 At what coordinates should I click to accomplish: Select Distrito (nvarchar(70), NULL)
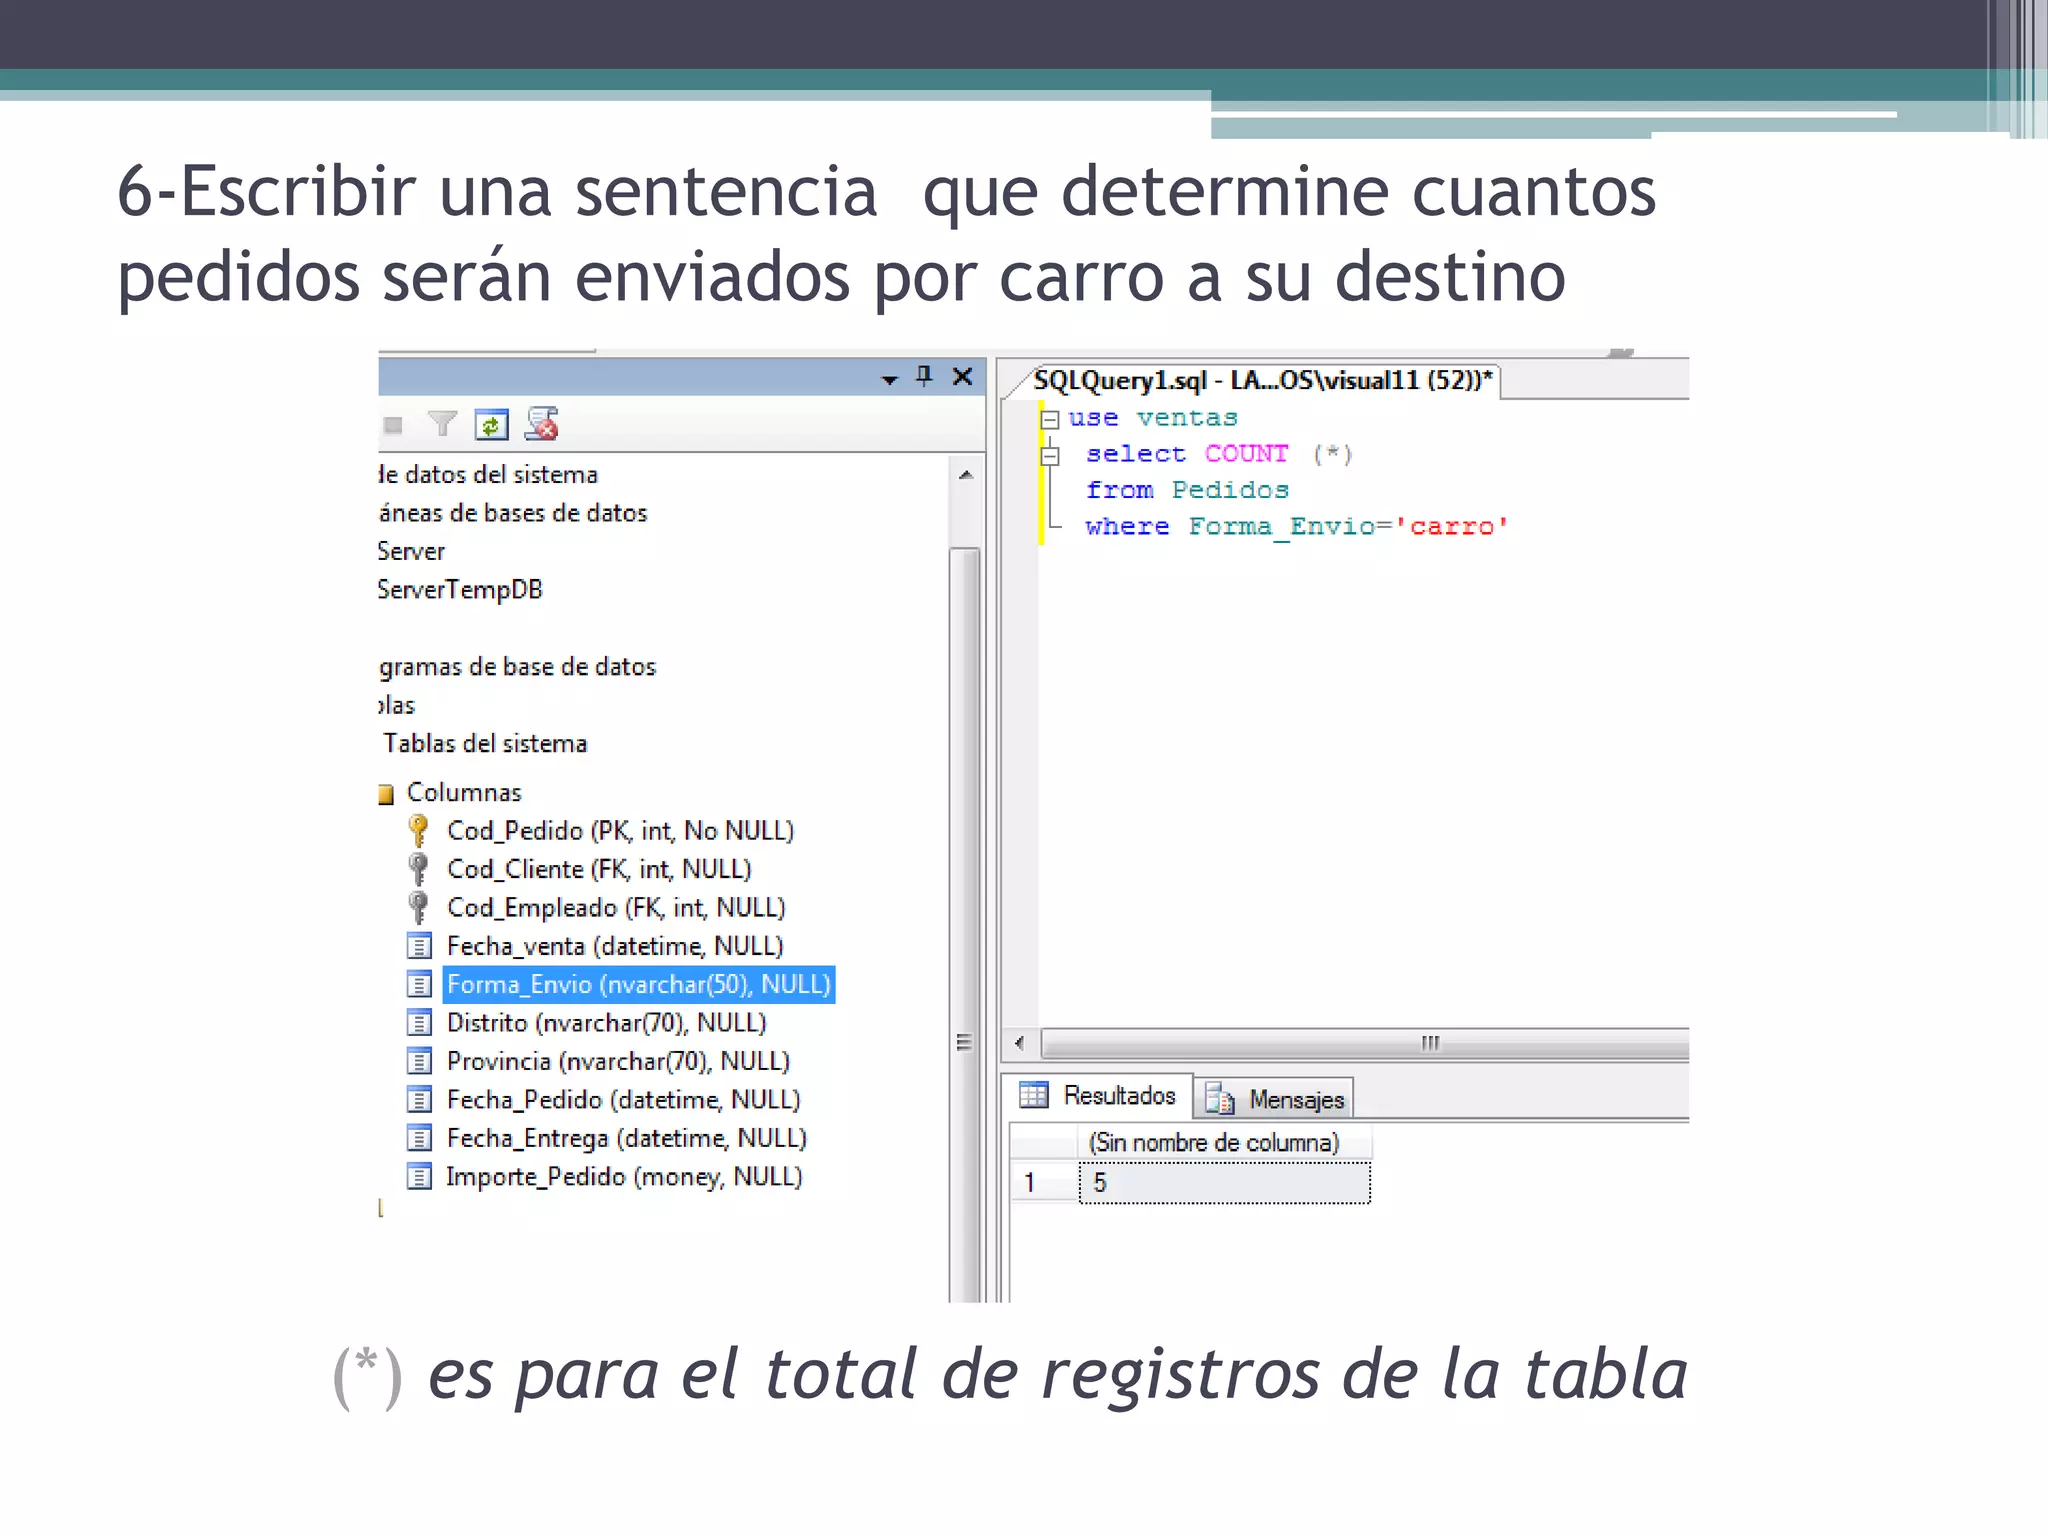pos(606,1023)
